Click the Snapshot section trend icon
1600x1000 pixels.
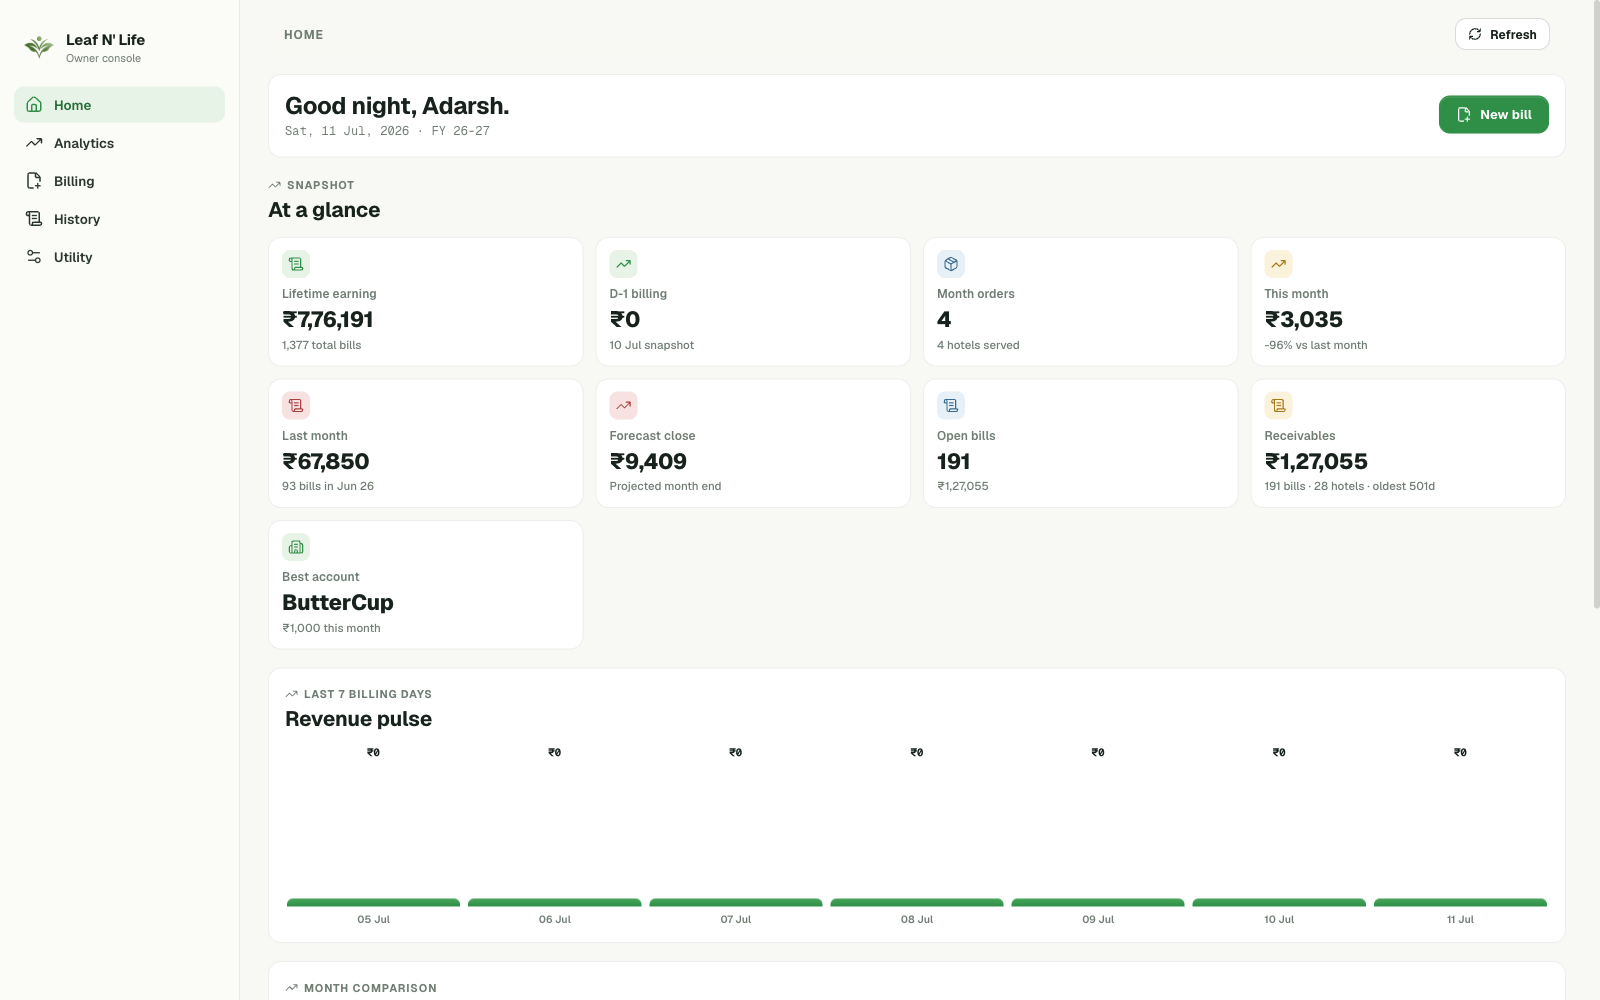coord(275,185)
